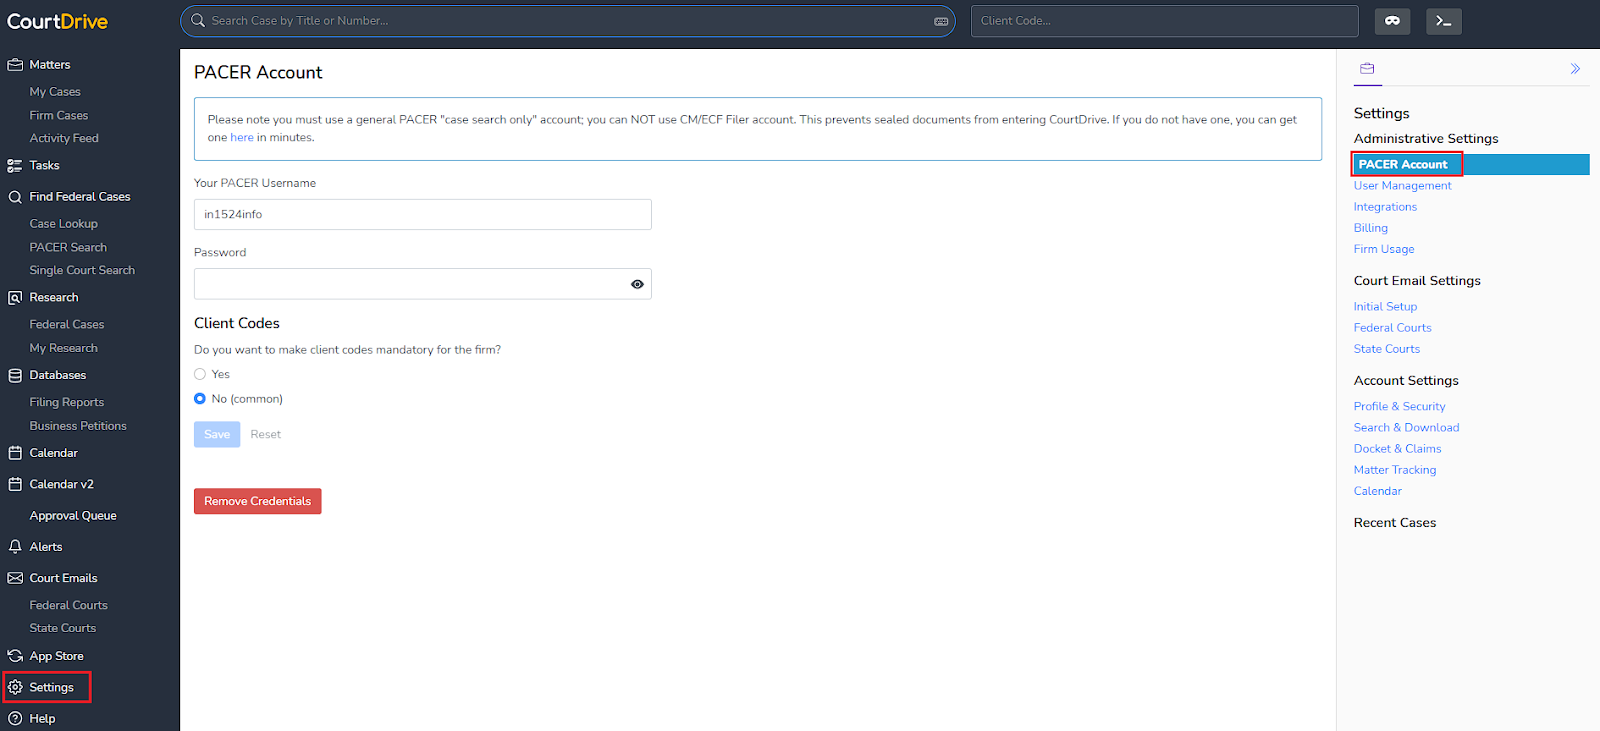Click the keyboard icon in search bar
Viewport: 1600px width, 731px height.
coord(941,21)
